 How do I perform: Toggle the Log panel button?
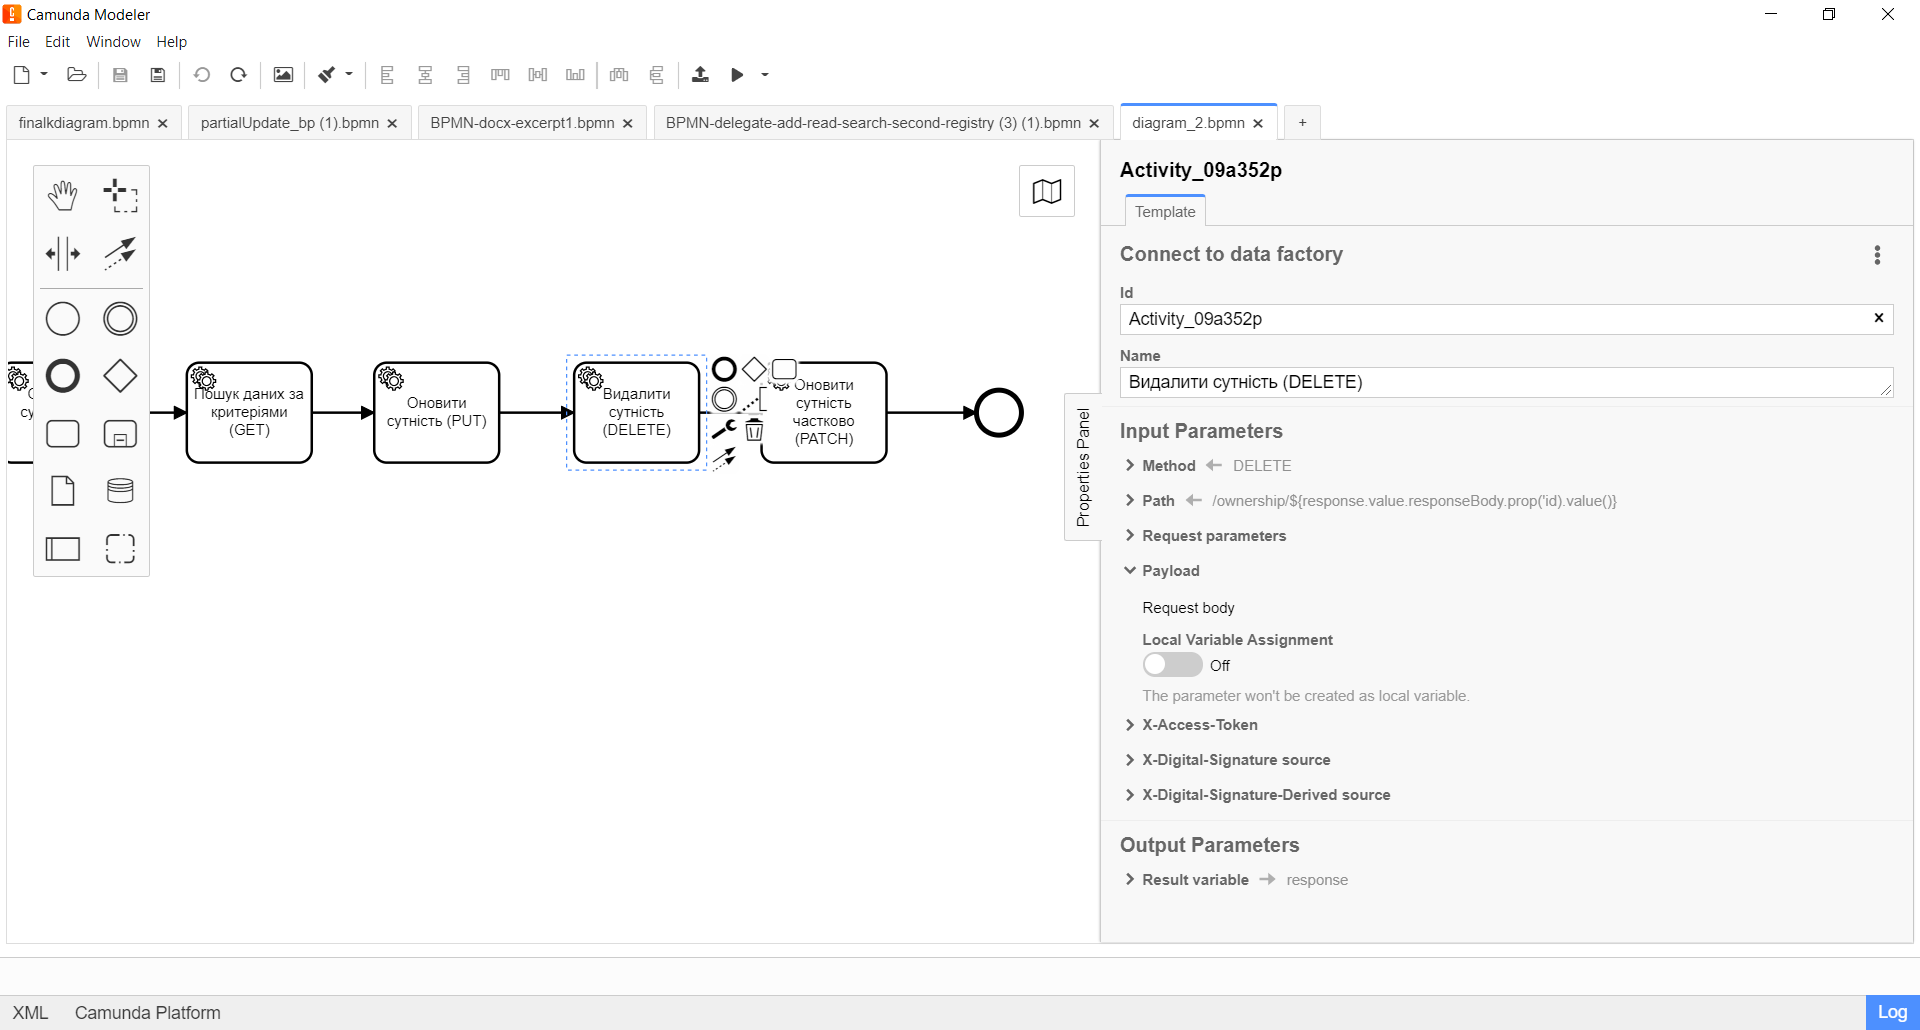[1892, 1012]
